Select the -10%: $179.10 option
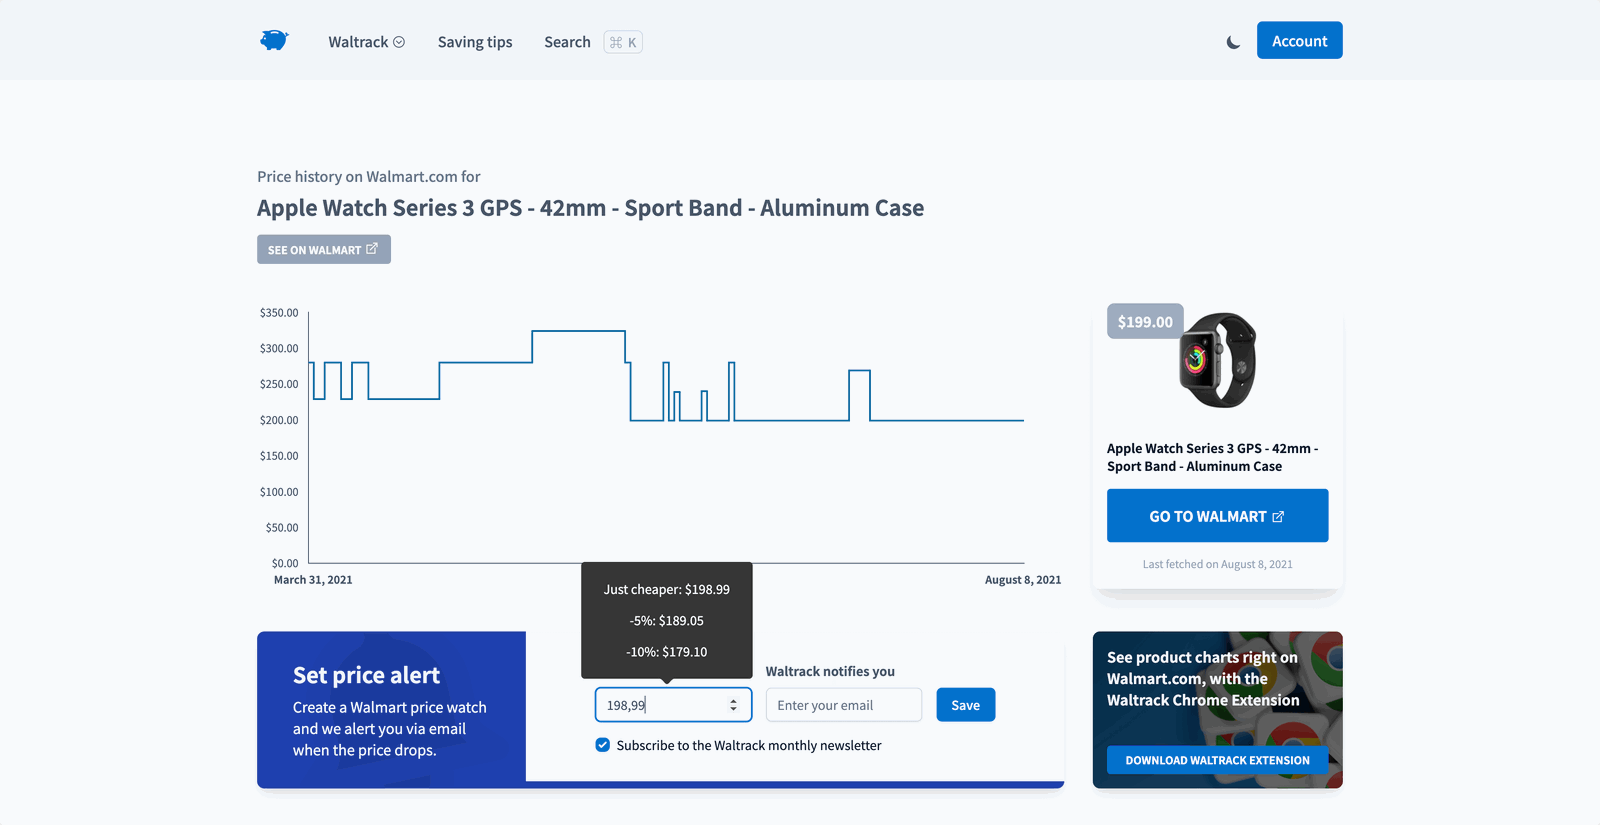 pos(667,651)
